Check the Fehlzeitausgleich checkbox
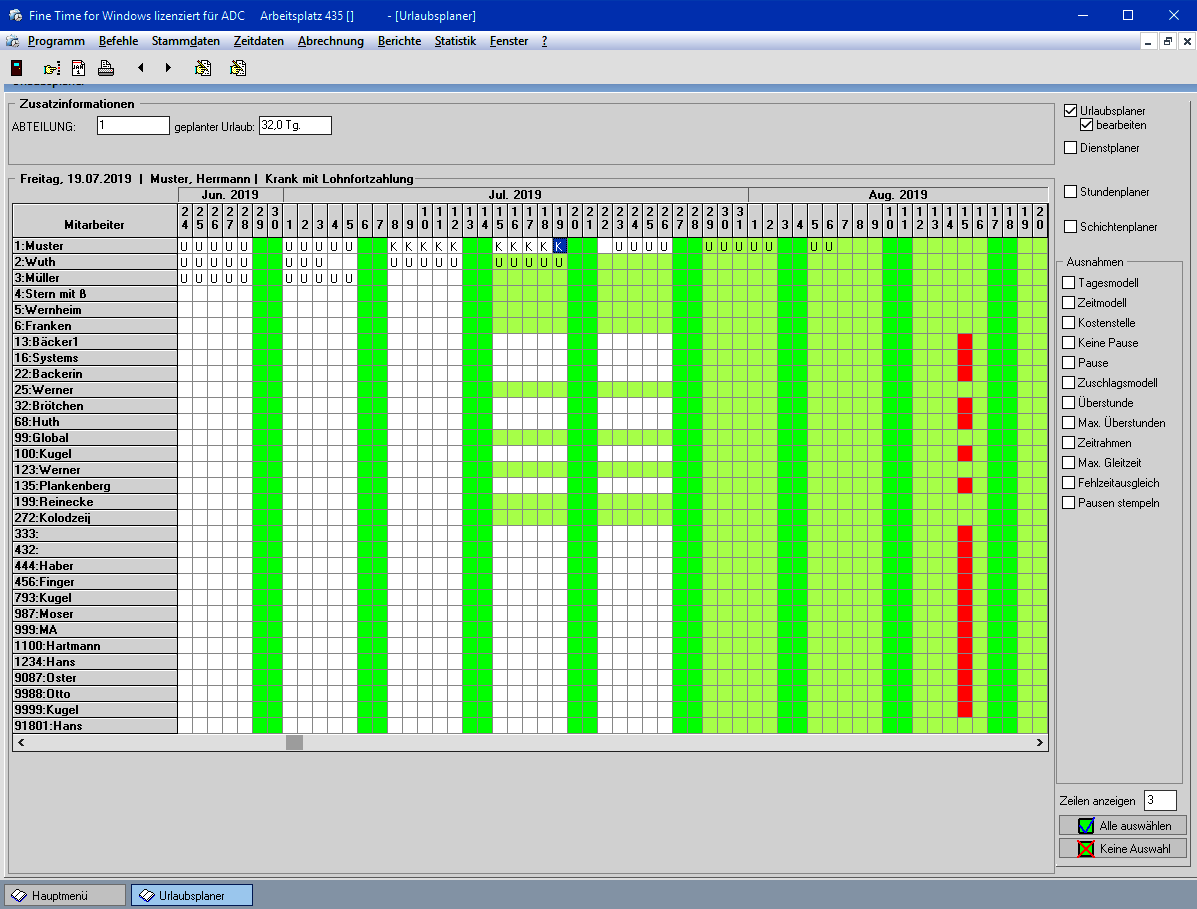1197x909 pixels. [1069, 482]
